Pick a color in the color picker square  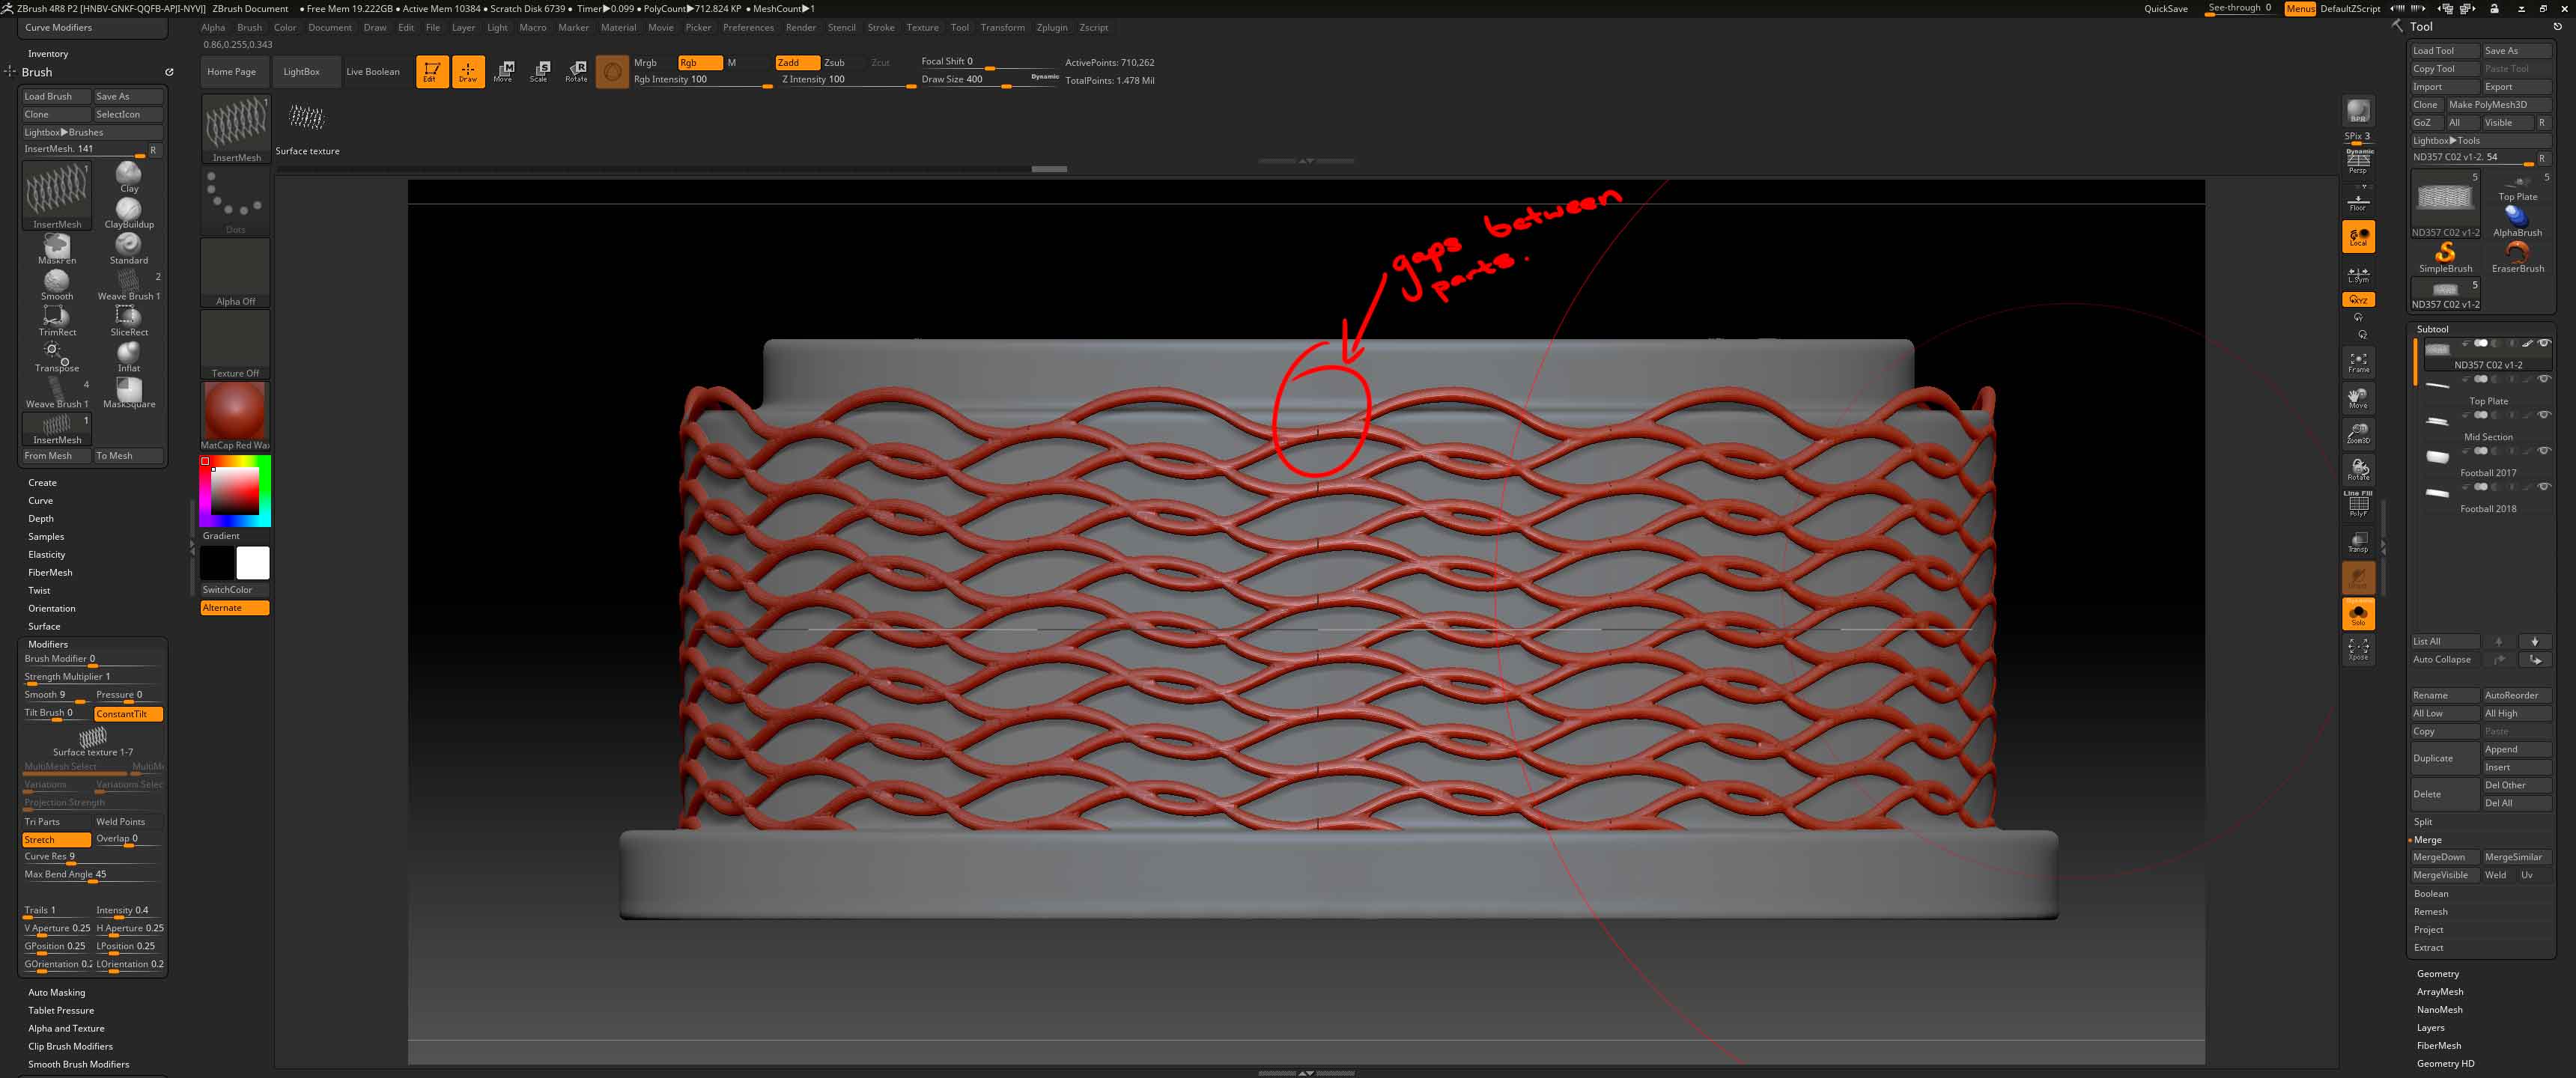pos(234,490)
